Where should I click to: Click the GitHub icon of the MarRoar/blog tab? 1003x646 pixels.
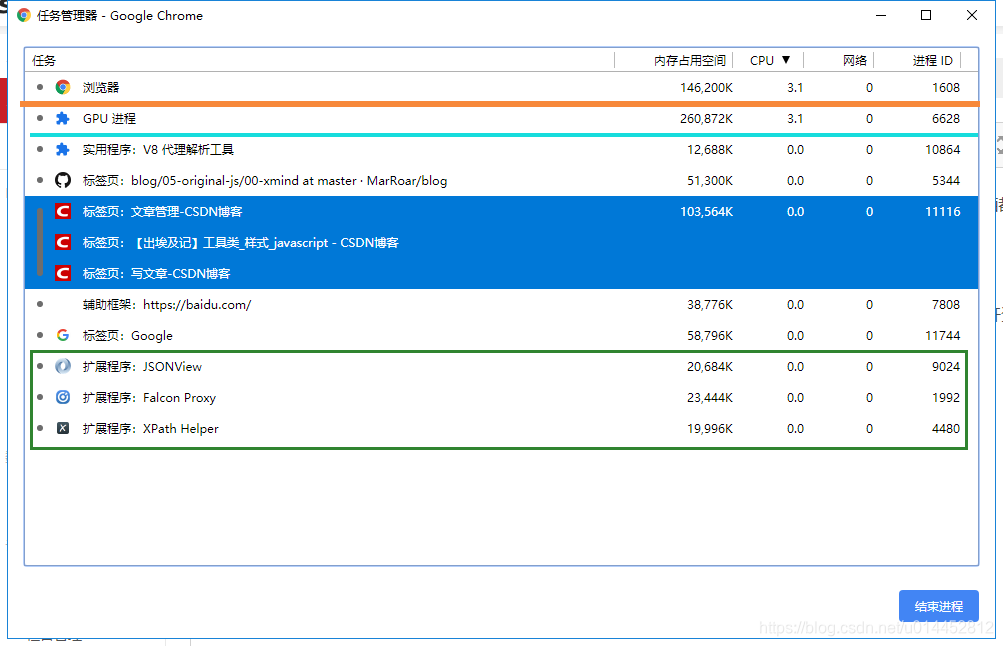(63, 180)
